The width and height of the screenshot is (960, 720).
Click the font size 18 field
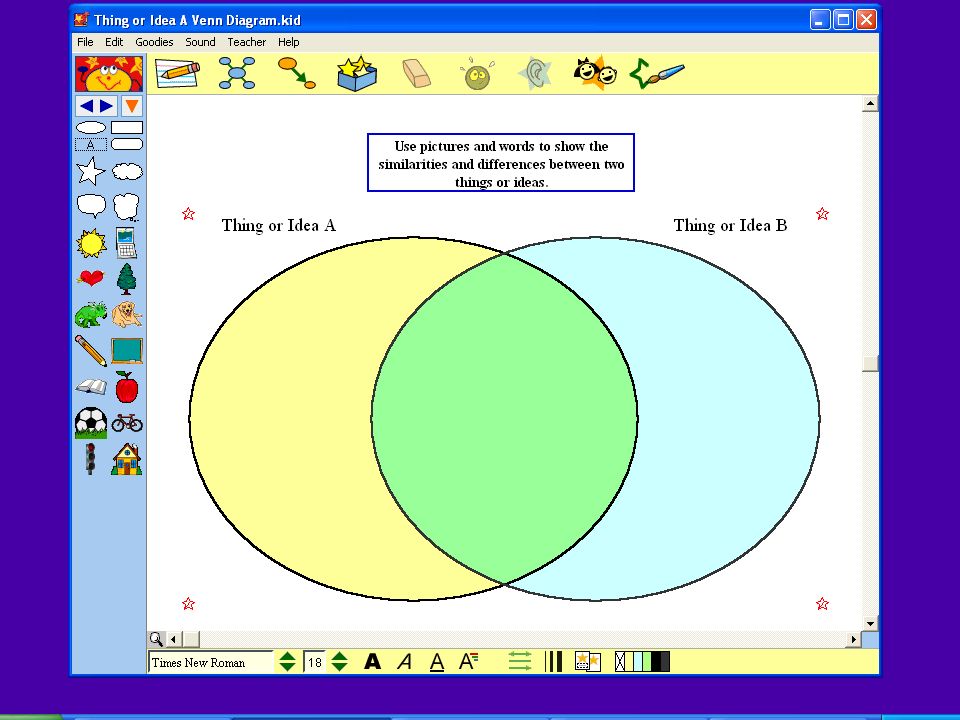pos(314,662)
